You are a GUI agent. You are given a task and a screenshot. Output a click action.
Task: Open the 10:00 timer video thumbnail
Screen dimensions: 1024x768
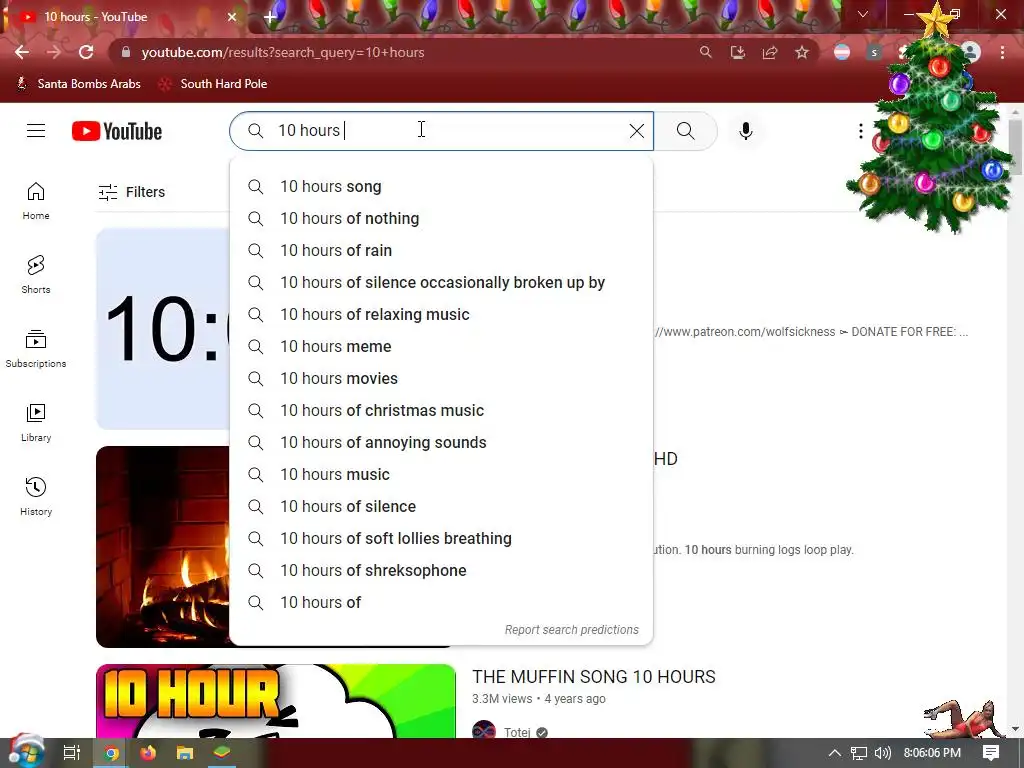(x=163, y=328)
